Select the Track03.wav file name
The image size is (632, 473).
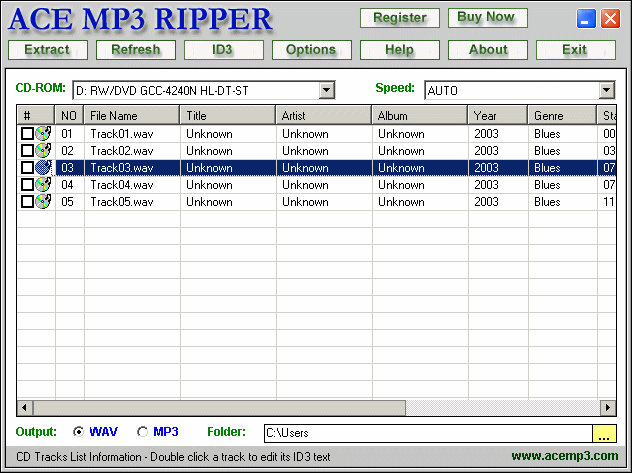(x=122, y=168)
